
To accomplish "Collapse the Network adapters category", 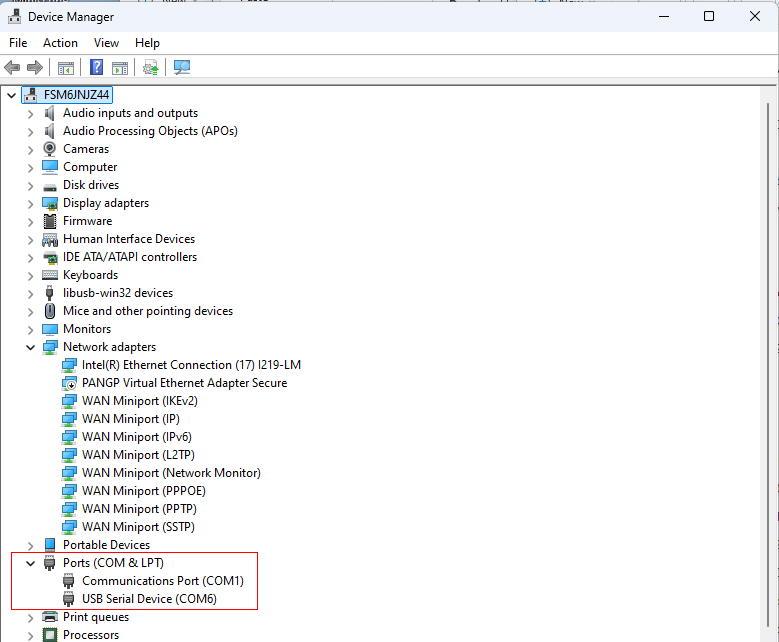I will point(30,347).
